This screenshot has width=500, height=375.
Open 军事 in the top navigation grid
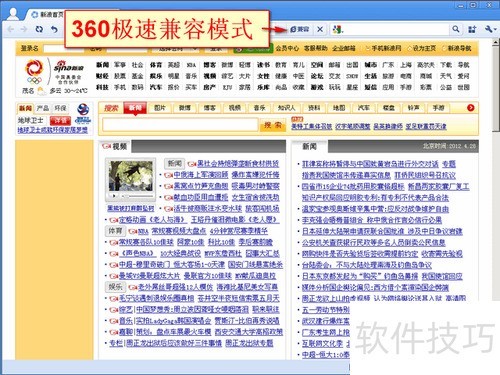click(x=120, y=65)
